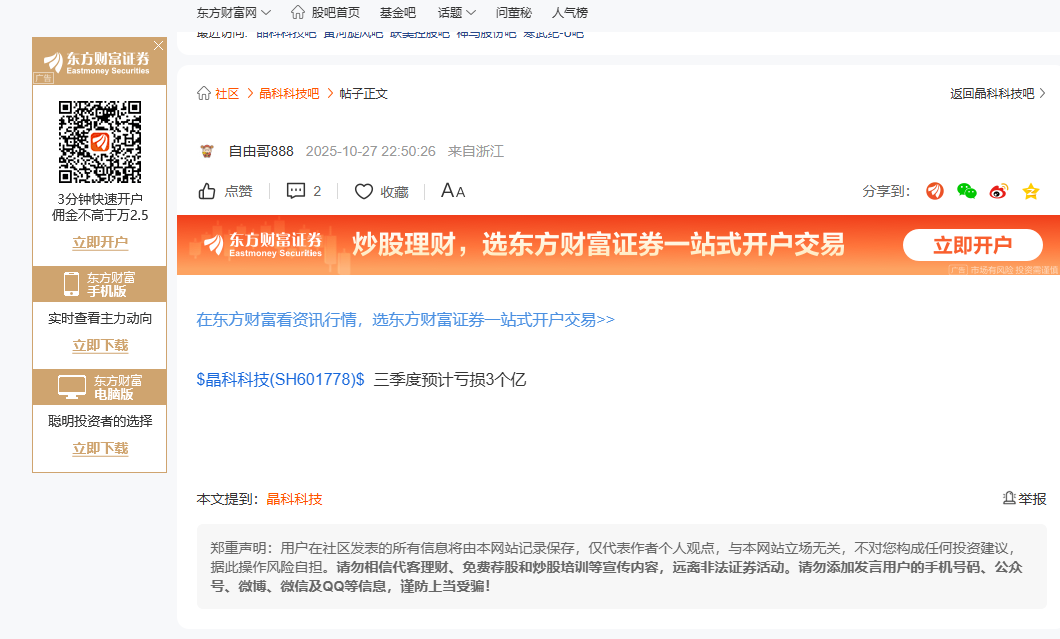This screenshot has height=639, width=1060.
Task: Open the comments speech bubble icon
Action: 296,191
